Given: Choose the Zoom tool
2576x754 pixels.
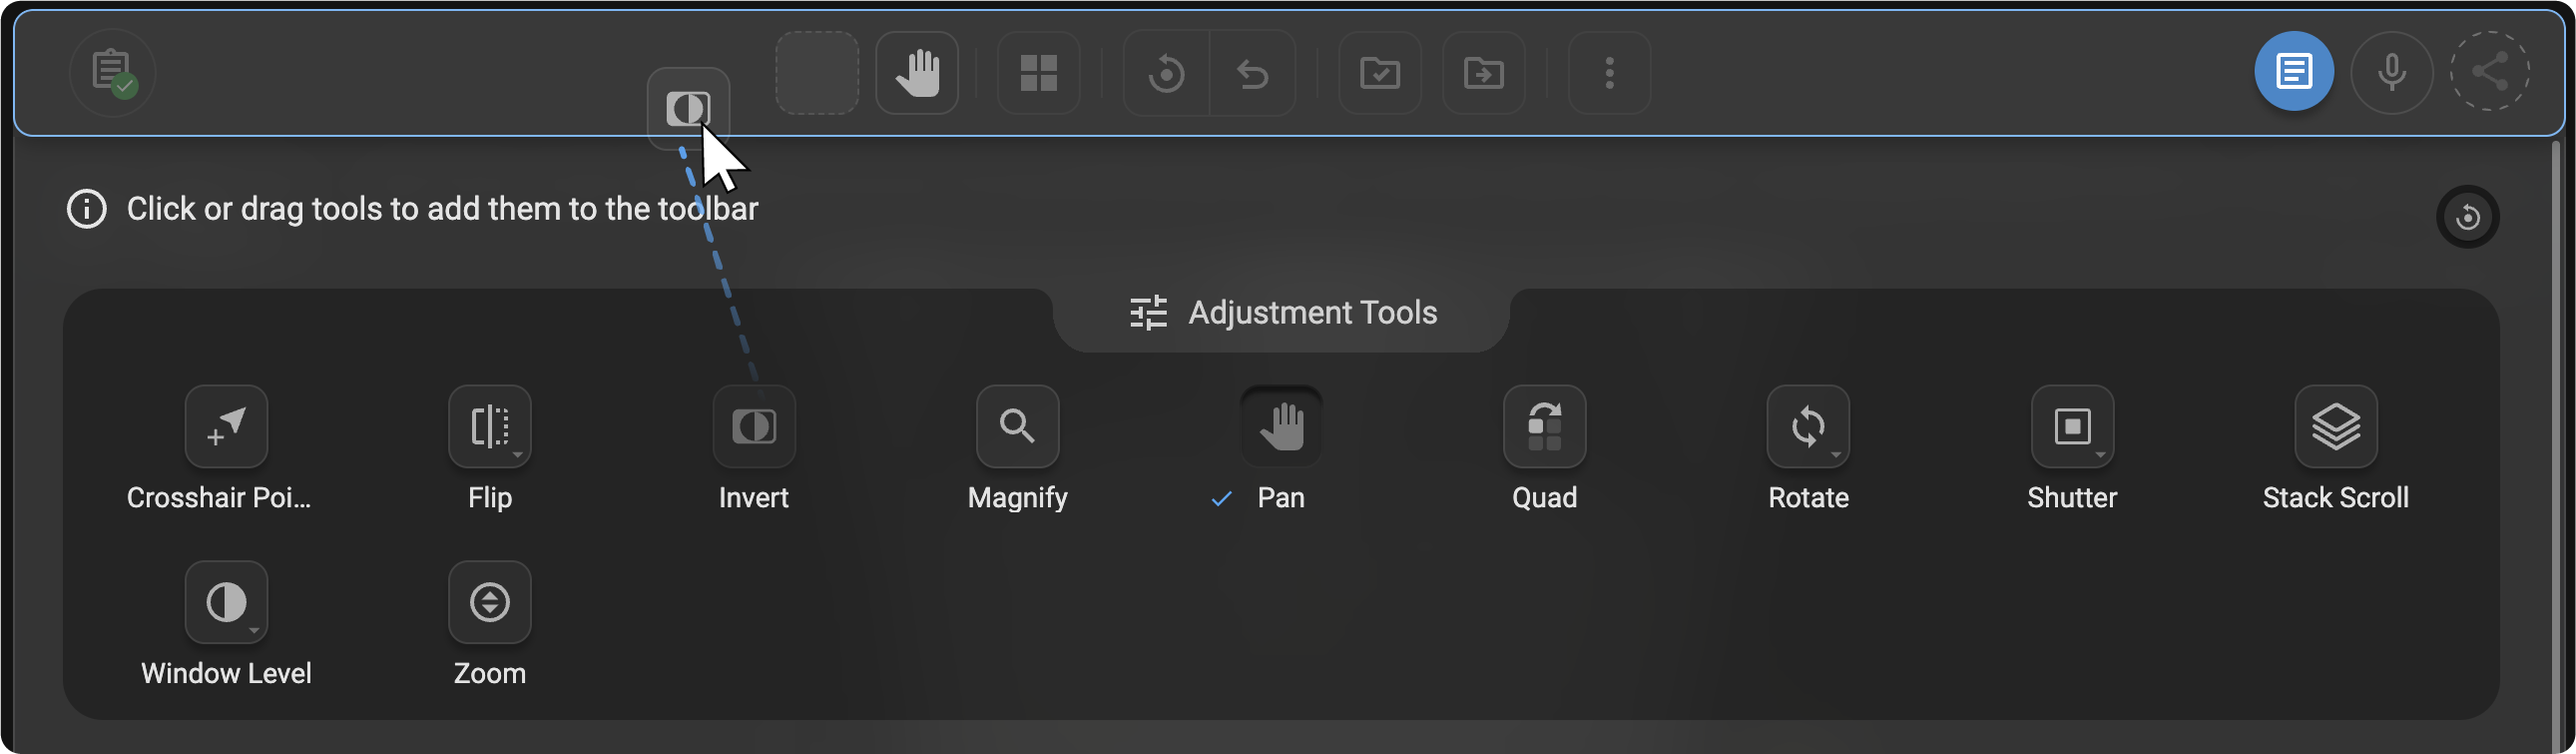Looking at the screenshot, I should click(x=489, y=603).
